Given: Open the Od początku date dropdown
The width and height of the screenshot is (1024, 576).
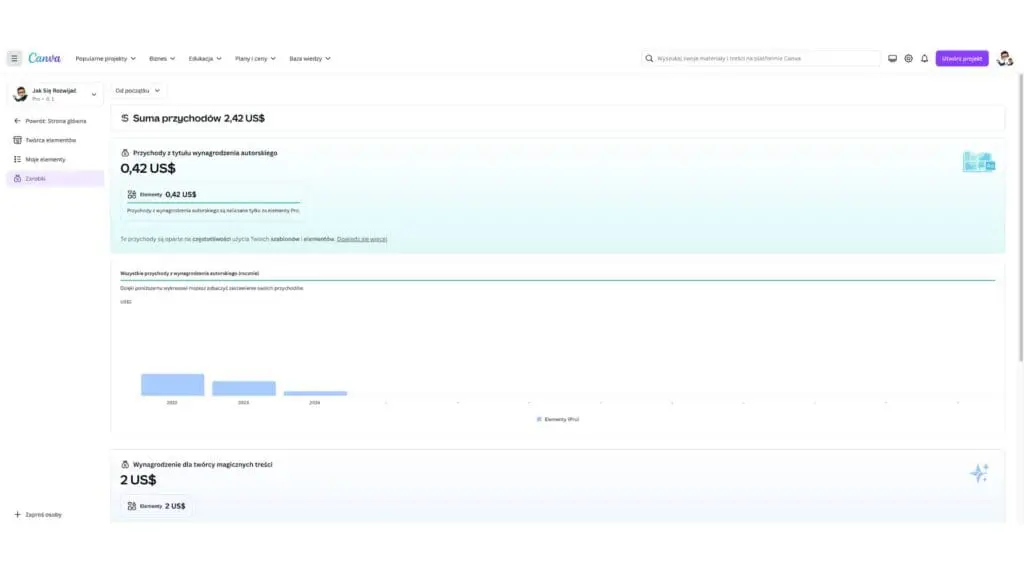Looking at the screenshot, I should 138,91.
